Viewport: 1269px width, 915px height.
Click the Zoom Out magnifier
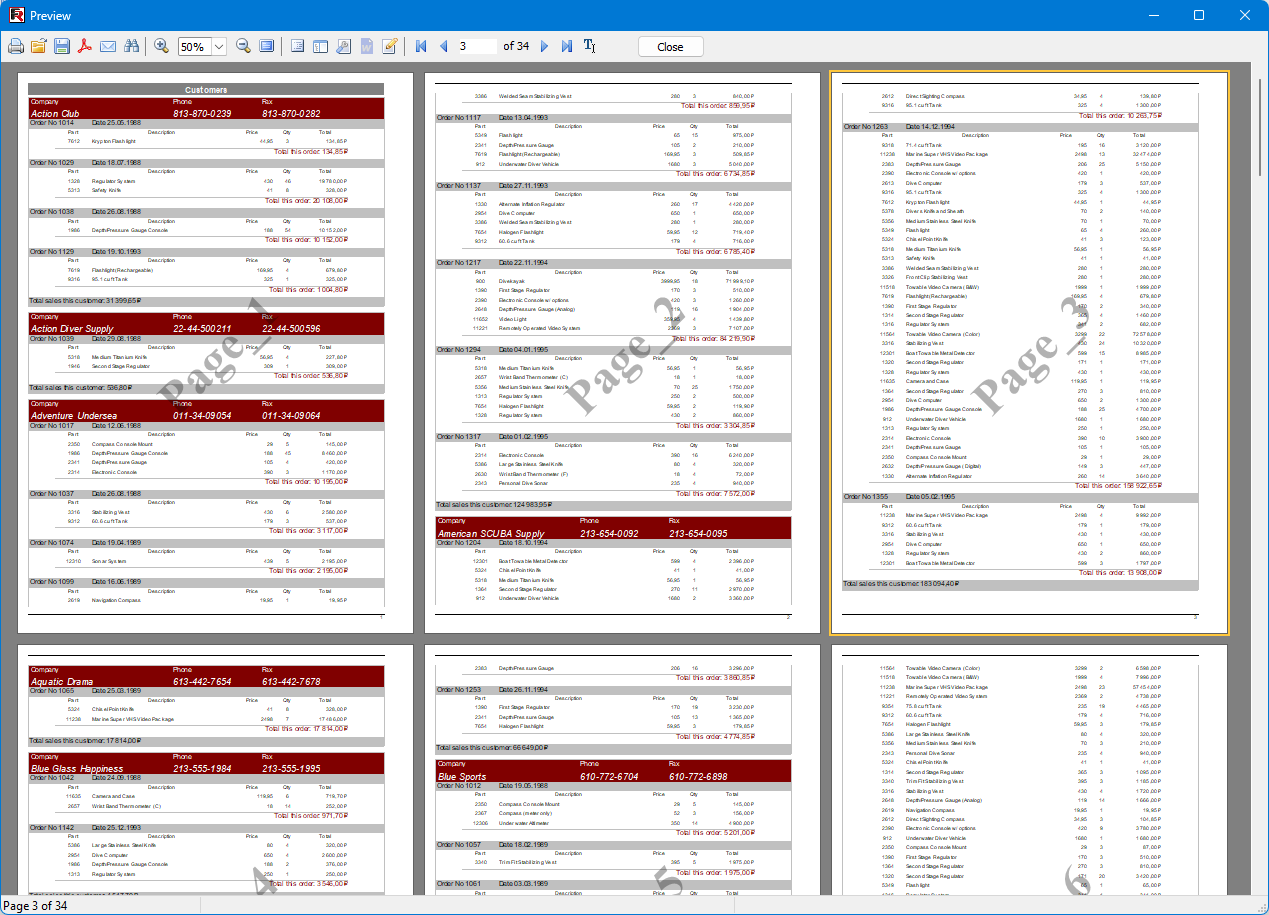(x=243, y=47)
